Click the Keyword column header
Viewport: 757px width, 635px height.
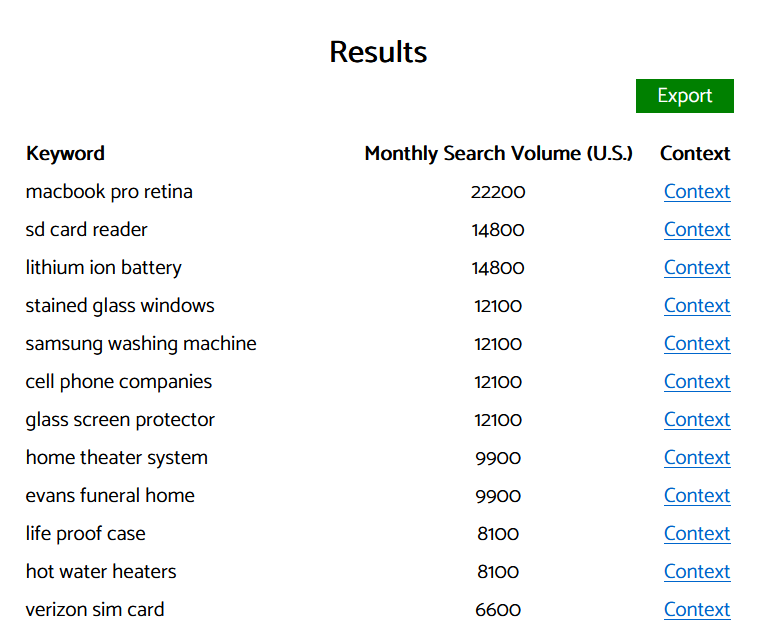[65, 154]
